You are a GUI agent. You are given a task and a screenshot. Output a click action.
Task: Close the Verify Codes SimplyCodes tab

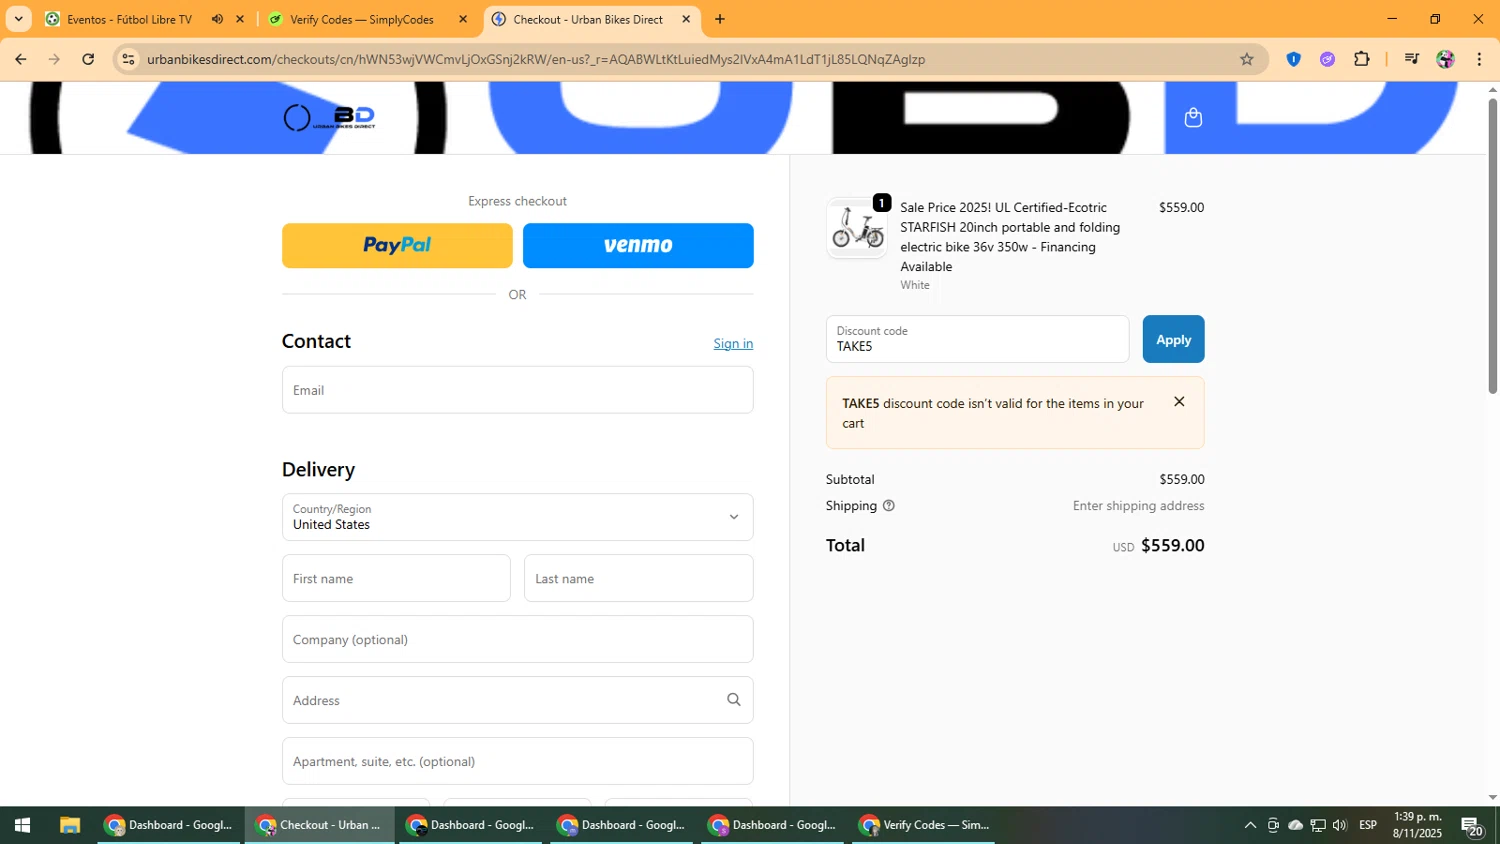click(x=462, y=19)
